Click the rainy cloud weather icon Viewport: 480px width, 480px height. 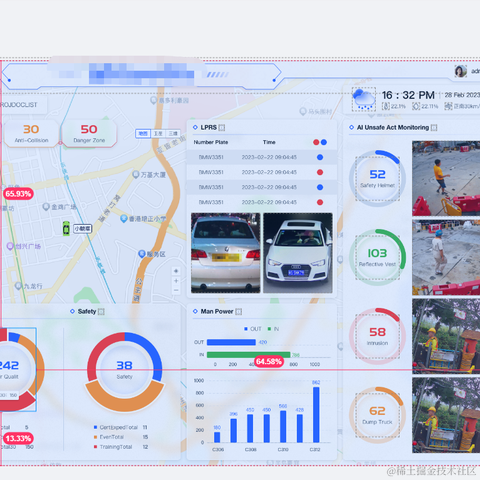[x=364, y=99]
